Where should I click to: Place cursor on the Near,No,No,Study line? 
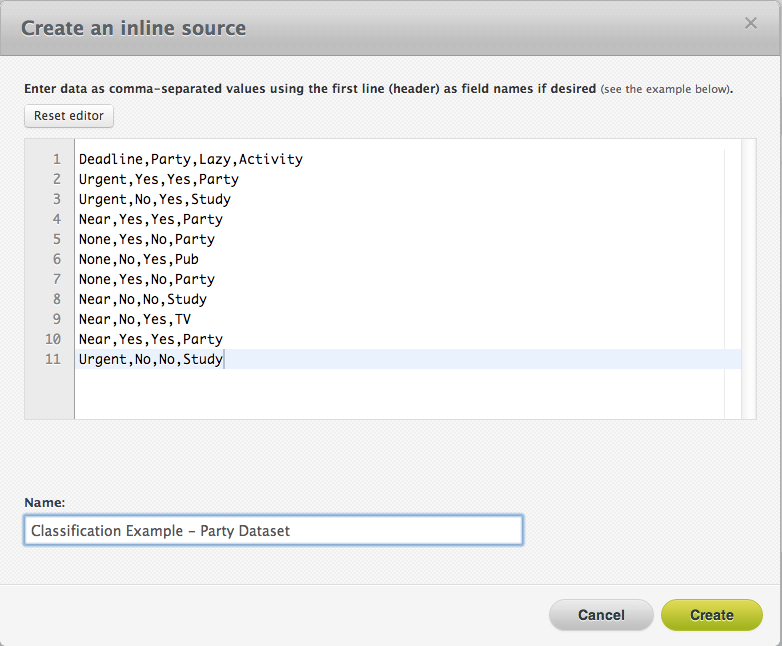pyautogui.click(x=142, y=299)
